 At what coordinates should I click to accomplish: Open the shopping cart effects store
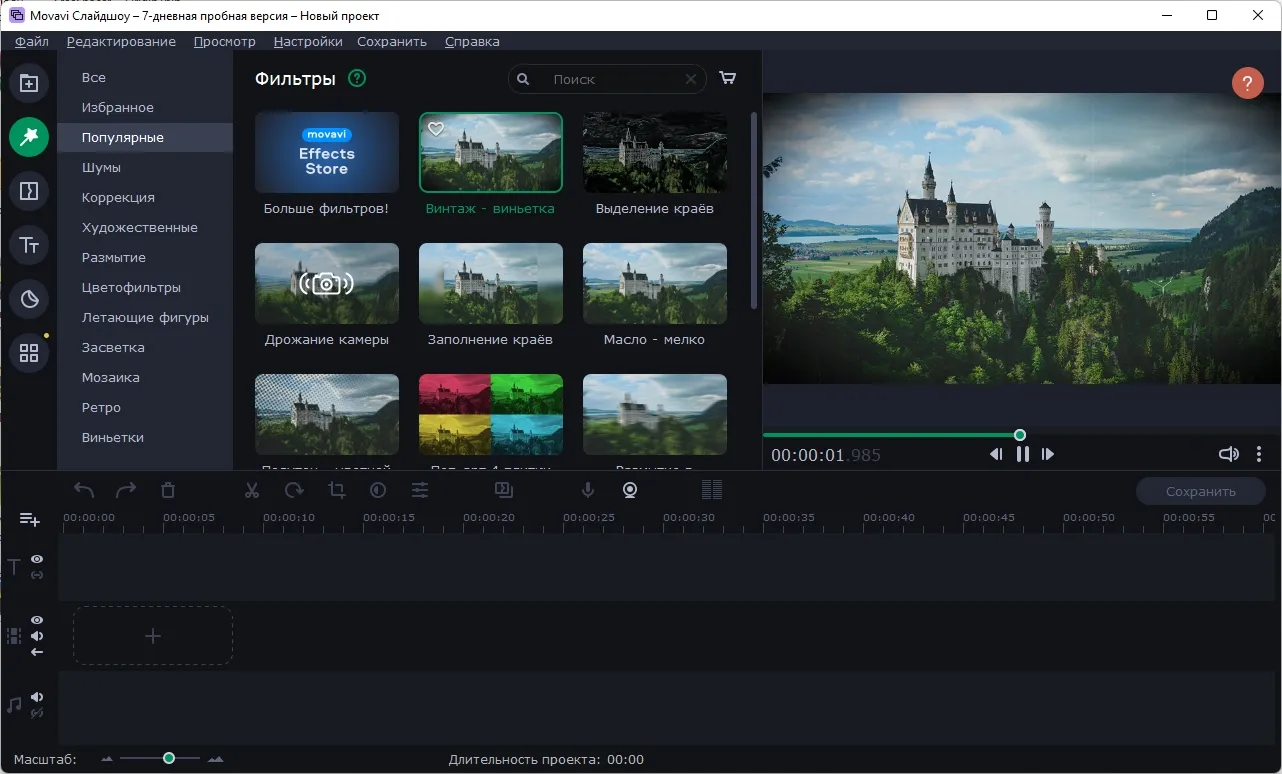[x=728, y=79]
